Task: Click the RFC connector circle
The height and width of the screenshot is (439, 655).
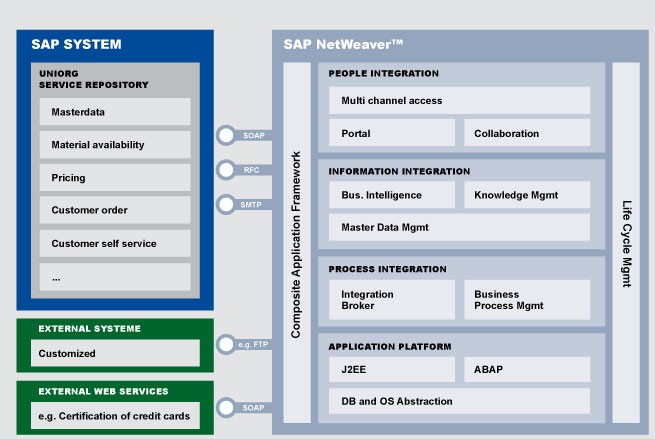Action: tap(226, 170)
